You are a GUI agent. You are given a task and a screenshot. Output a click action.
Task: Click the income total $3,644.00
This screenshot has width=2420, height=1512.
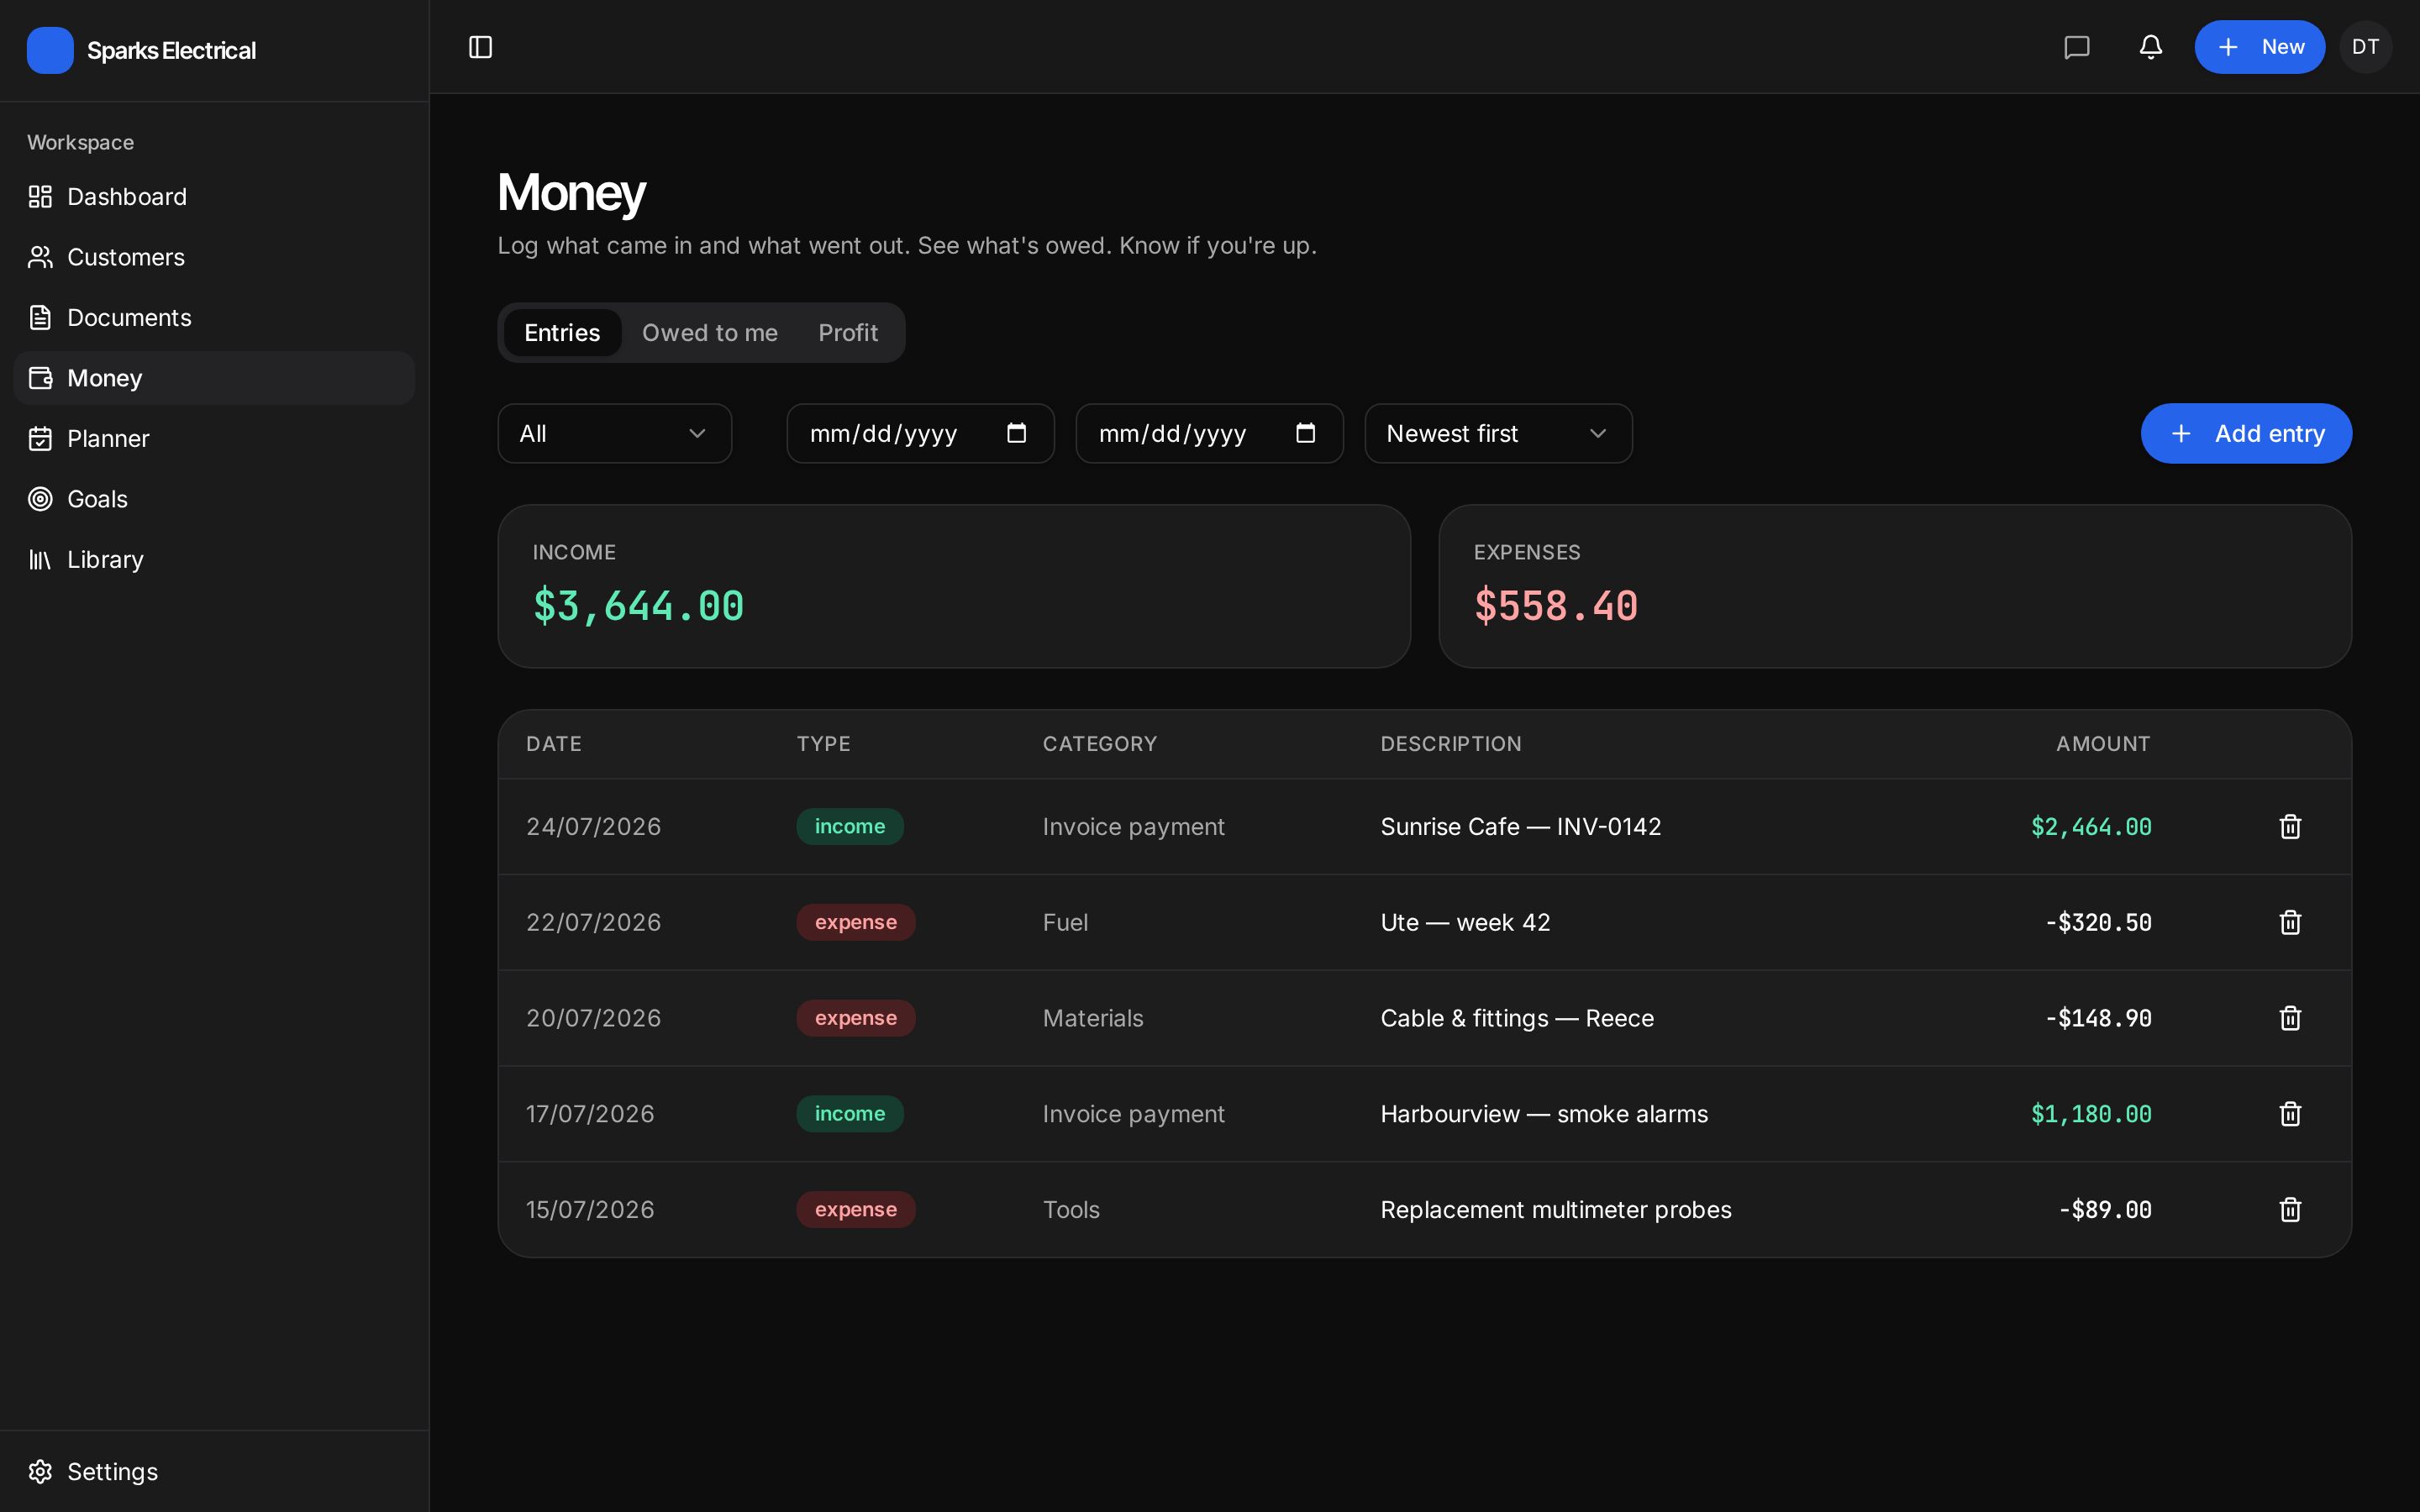coord(638,606)
